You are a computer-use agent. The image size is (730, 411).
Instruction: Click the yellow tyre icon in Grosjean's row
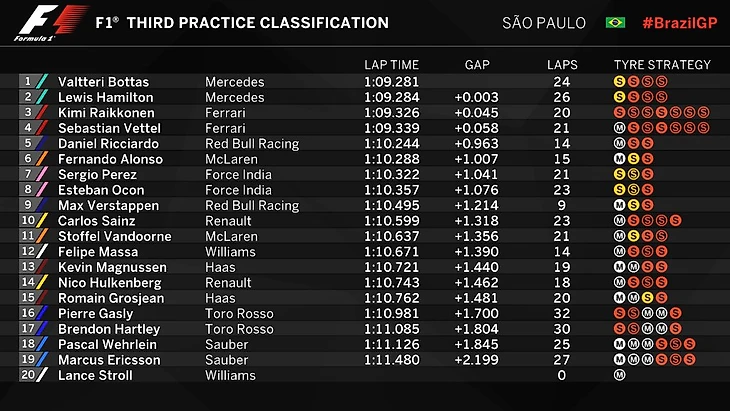(x=648, y=297)
